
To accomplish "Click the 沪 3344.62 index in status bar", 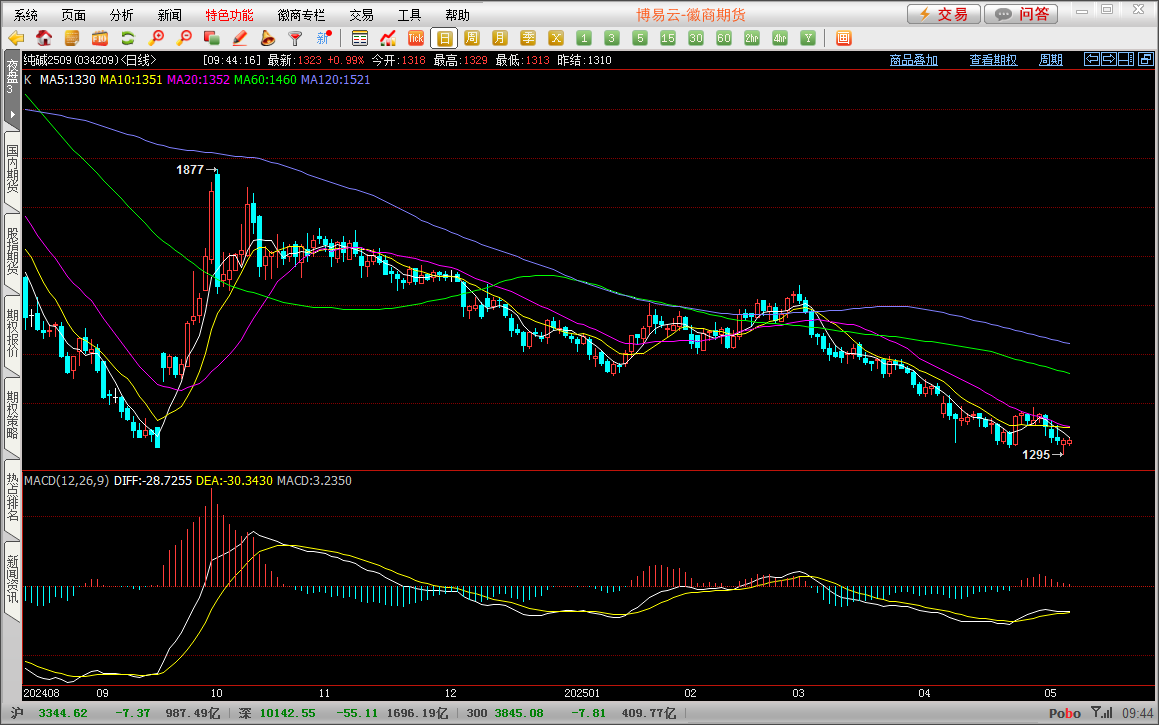I will [x=49, y=713].
